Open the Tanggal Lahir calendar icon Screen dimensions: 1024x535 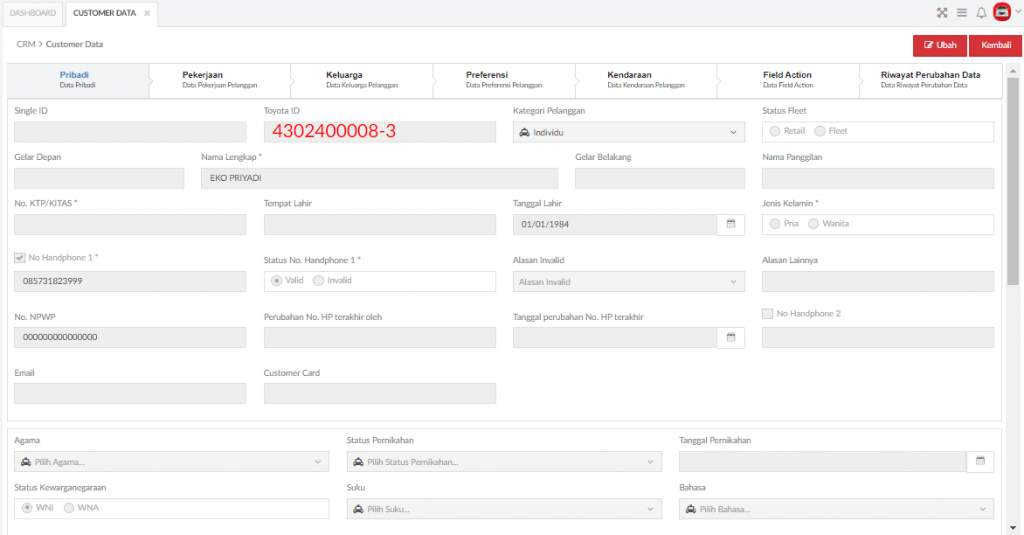pos(731,224)
